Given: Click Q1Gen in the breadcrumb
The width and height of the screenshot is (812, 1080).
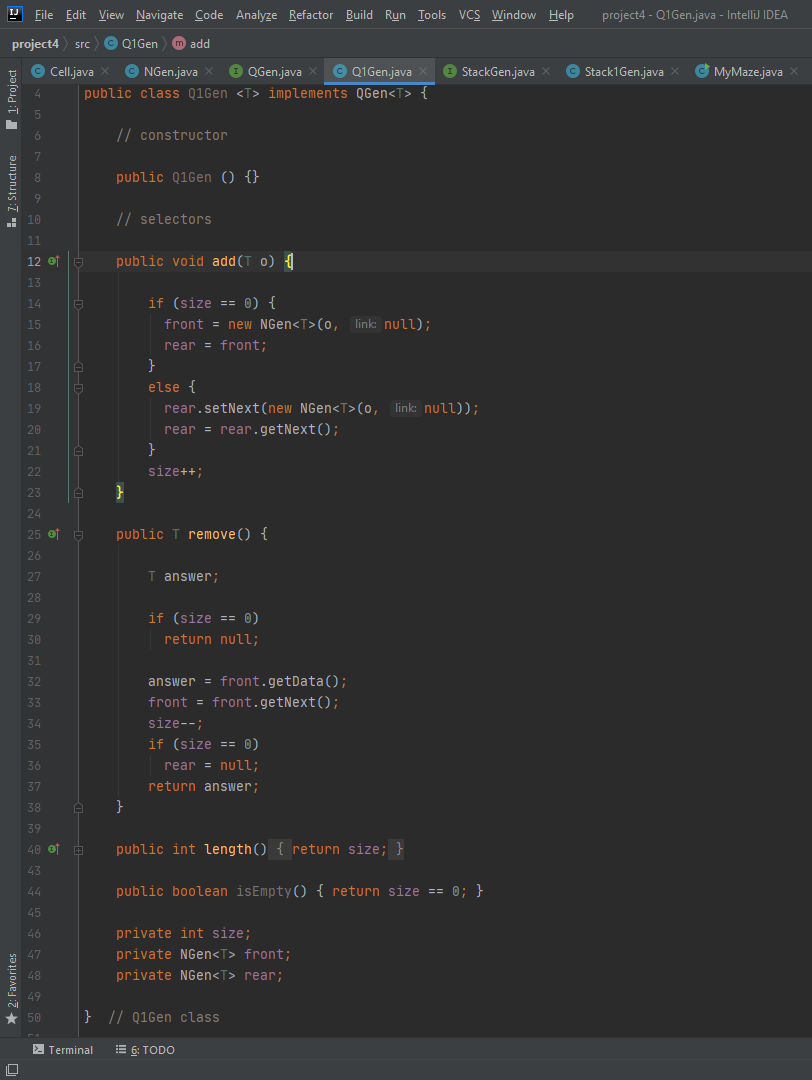Looking at the screenshot, I should click(140, 43).
